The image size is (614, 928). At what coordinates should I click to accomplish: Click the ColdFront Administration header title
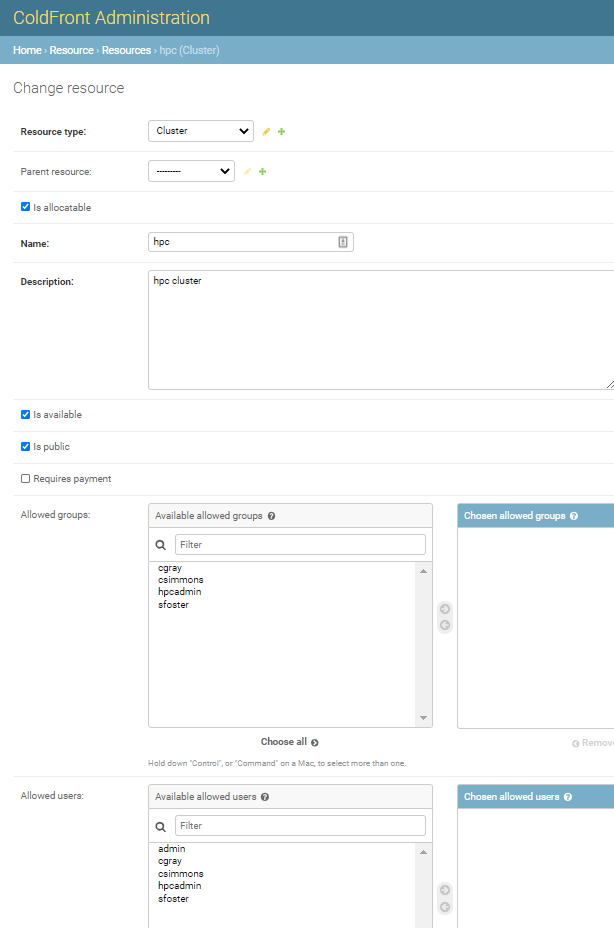coord(111,18)
